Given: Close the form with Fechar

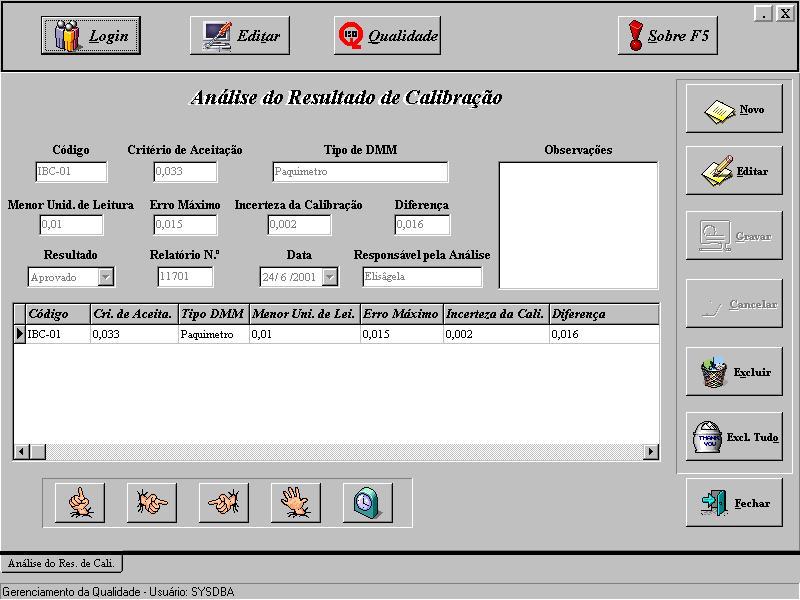Looking at the screenshot, I should pyautogui.click(x=734, y=503).
